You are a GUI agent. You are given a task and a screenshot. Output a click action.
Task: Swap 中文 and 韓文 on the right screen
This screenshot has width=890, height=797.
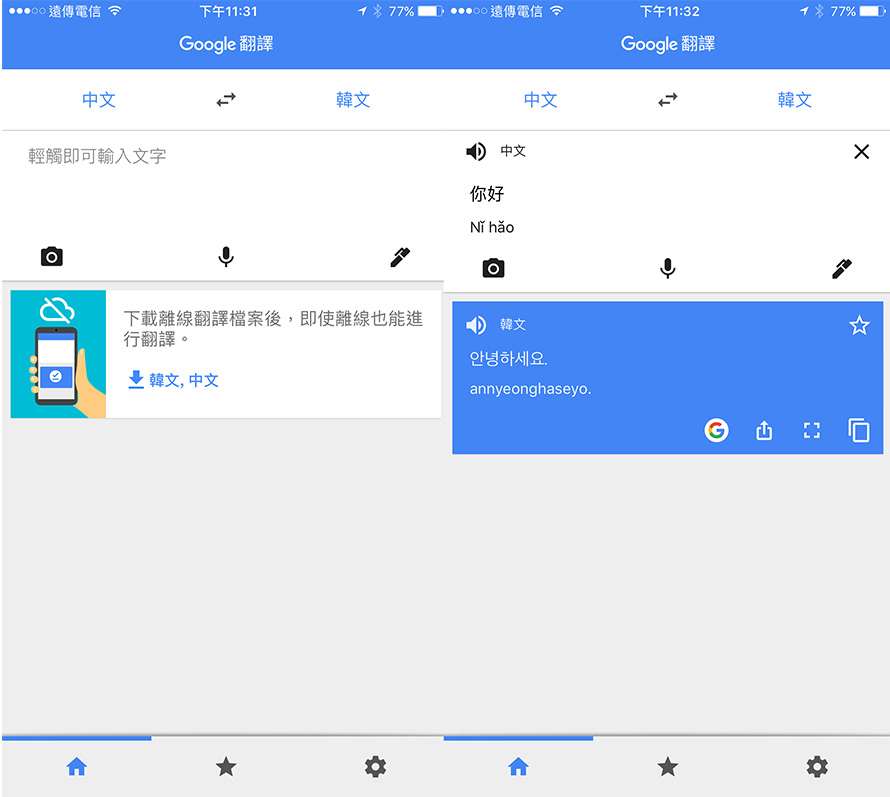(668, 100)
